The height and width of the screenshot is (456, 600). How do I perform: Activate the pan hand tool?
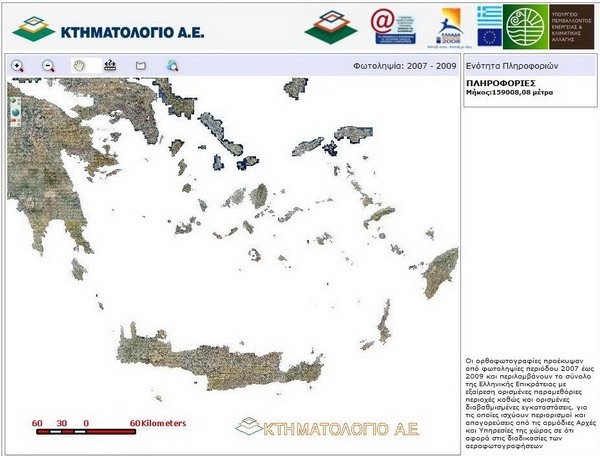point(79,66)
